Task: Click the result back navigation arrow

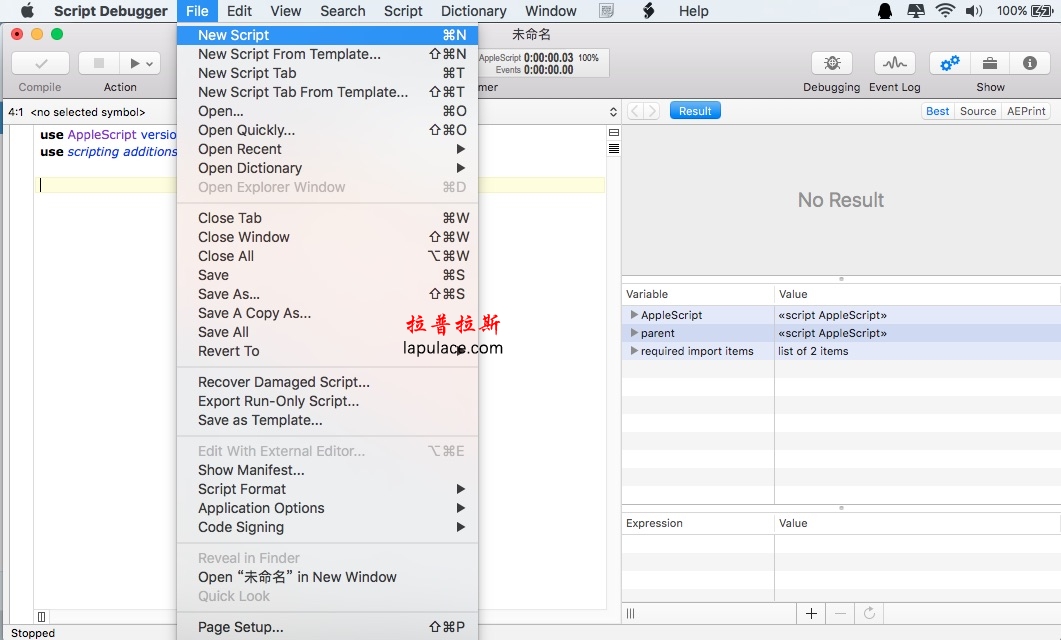Action: pyautogui.click(x=635, y=111)
